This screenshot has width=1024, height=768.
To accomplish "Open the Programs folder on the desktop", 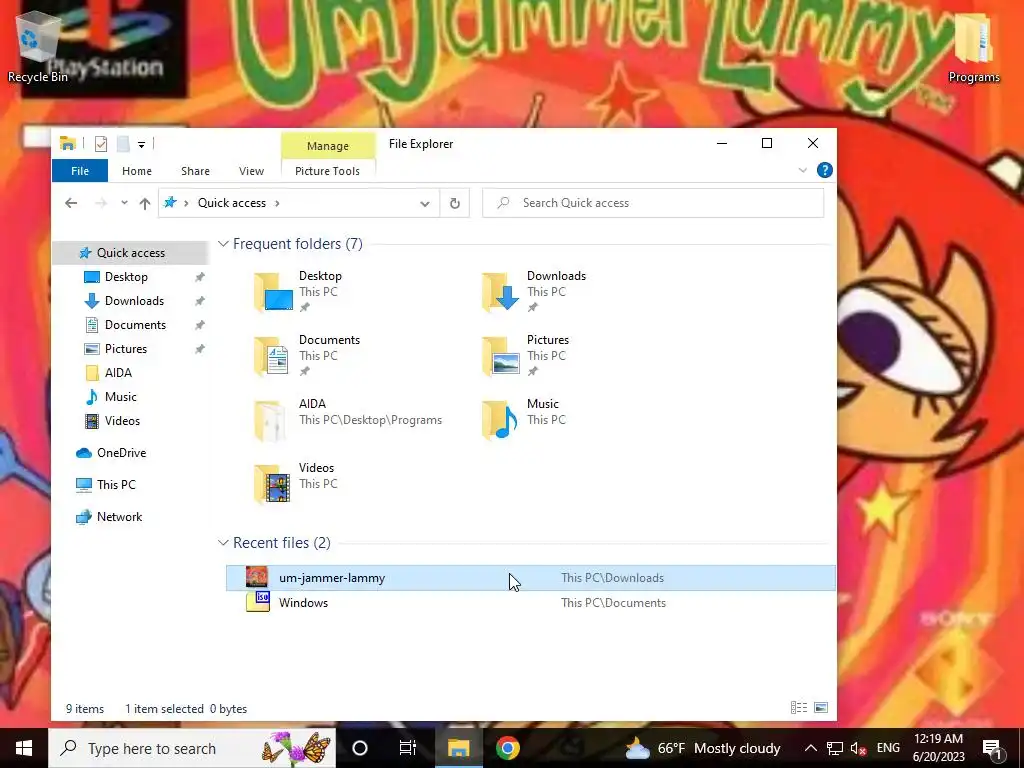I will (974, 48).
